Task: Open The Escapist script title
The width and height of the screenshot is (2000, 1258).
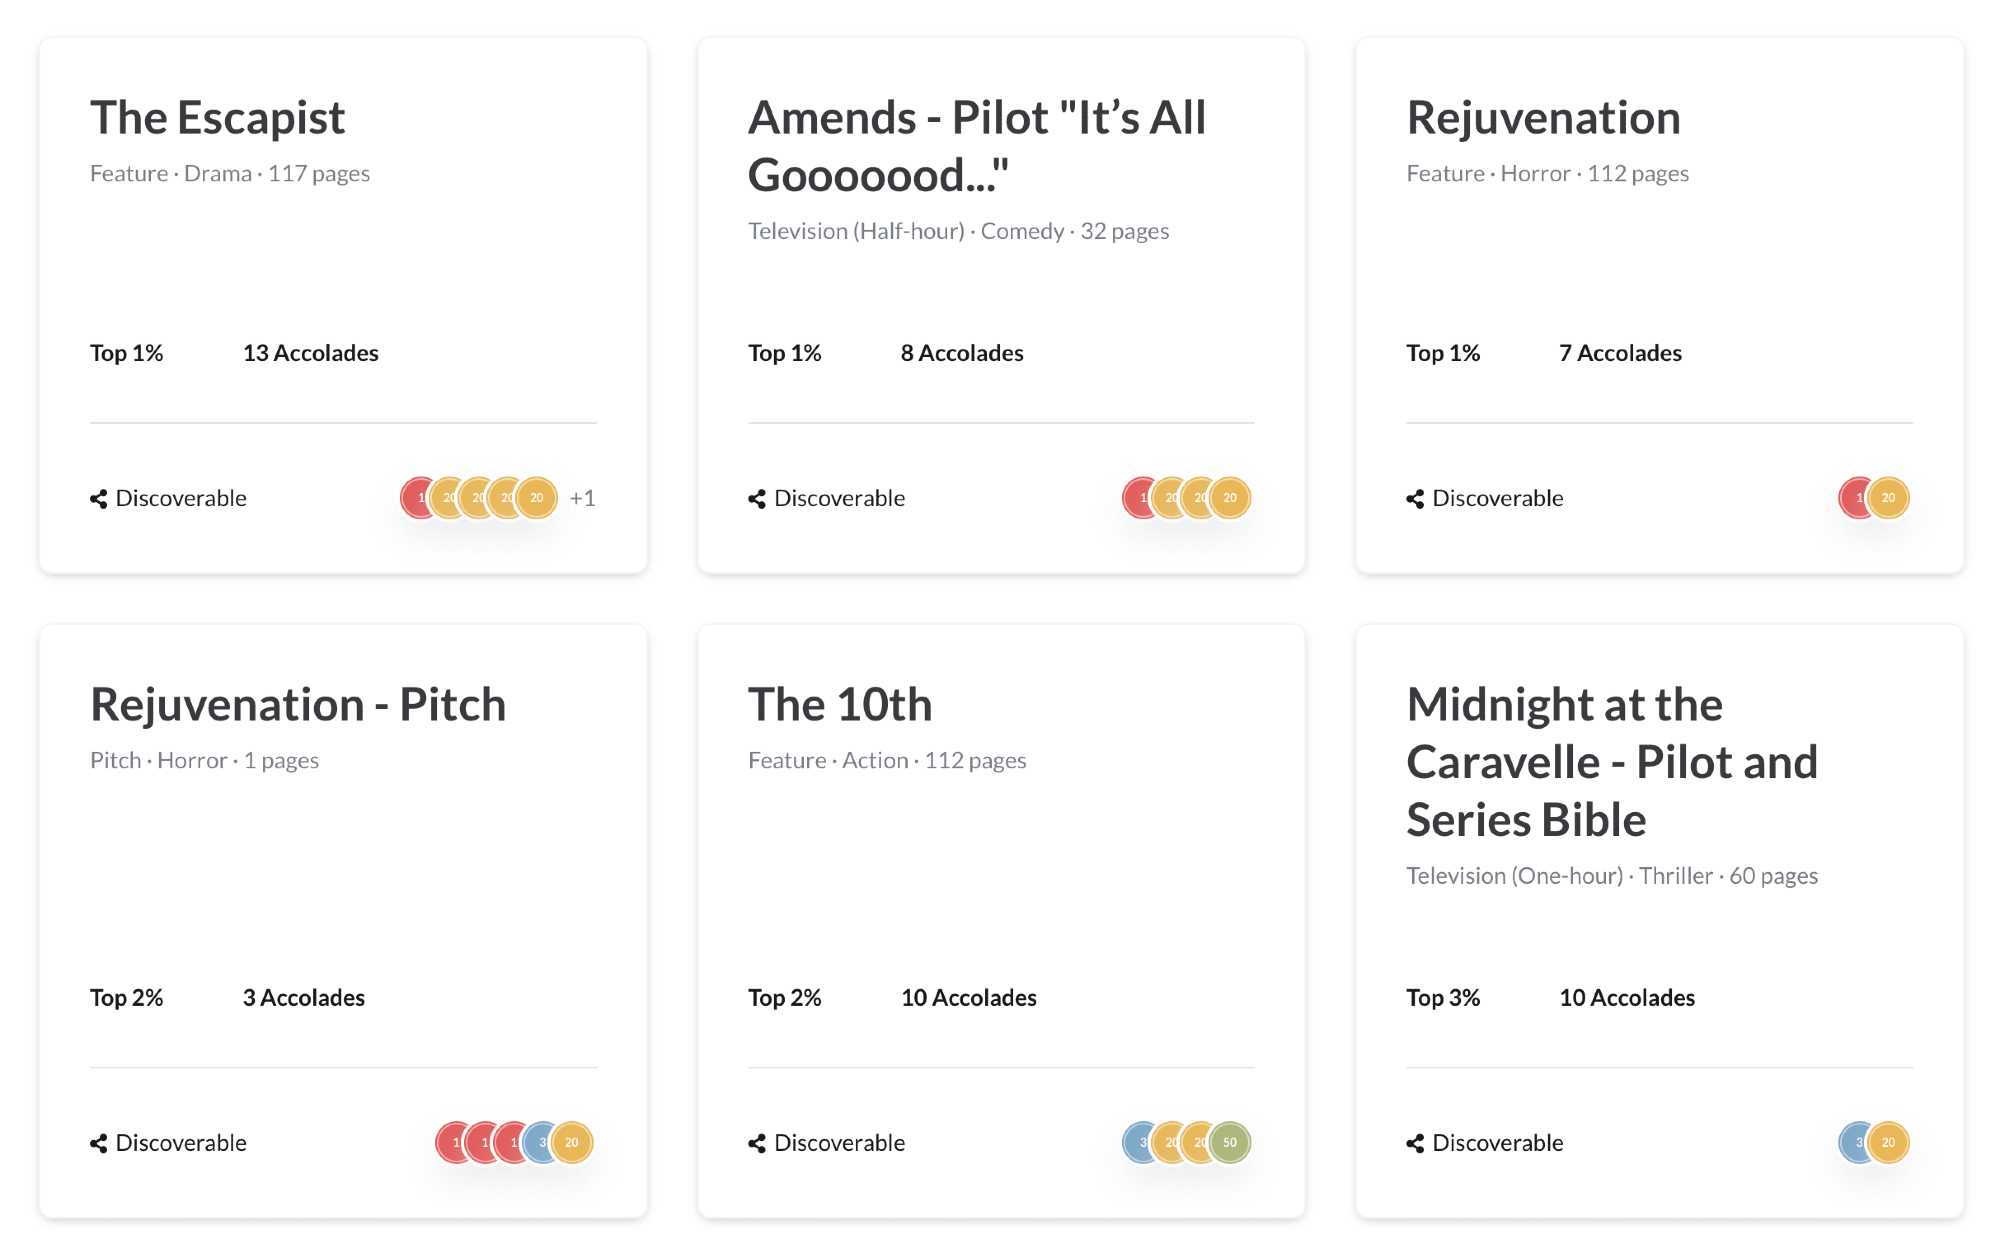Action: click(217, 118)
